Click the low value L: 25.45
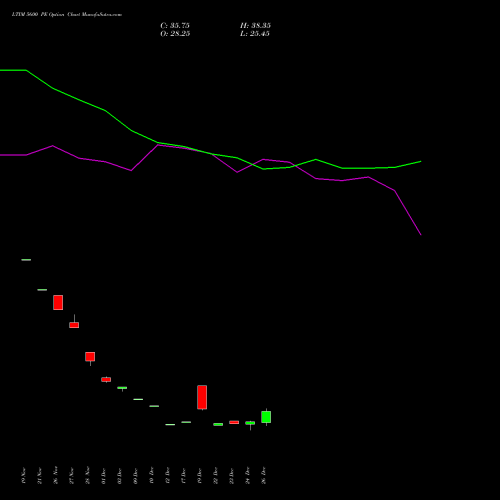This screenshot has width=500, height=500. [255, 34]
